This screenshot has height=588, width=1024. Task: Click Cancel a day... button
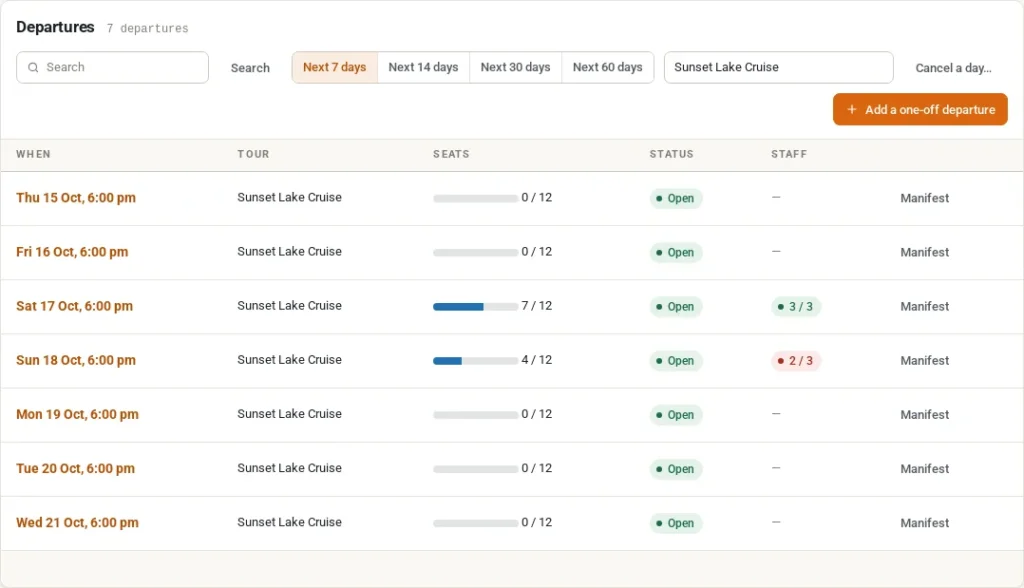953,68
